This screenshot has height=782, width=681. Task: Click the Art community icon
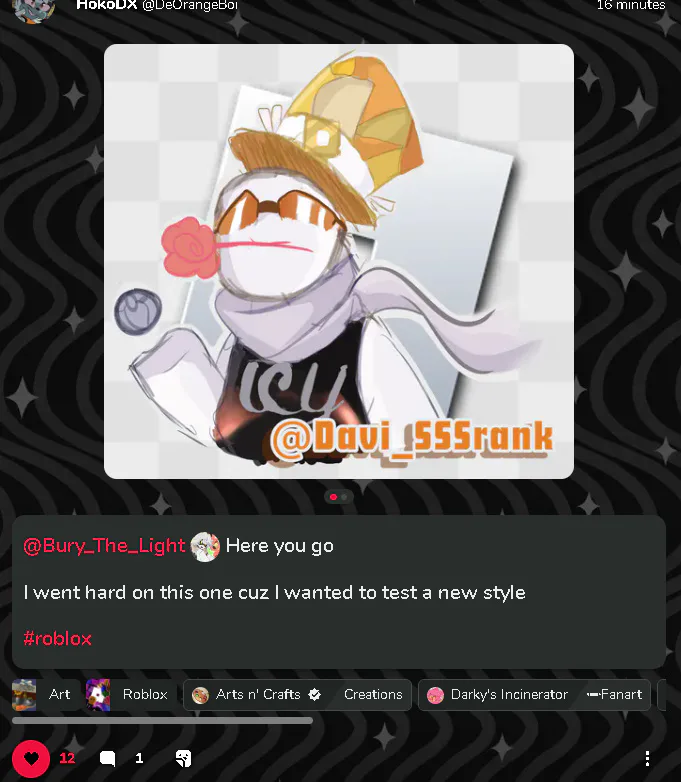(x=24, y=694)
